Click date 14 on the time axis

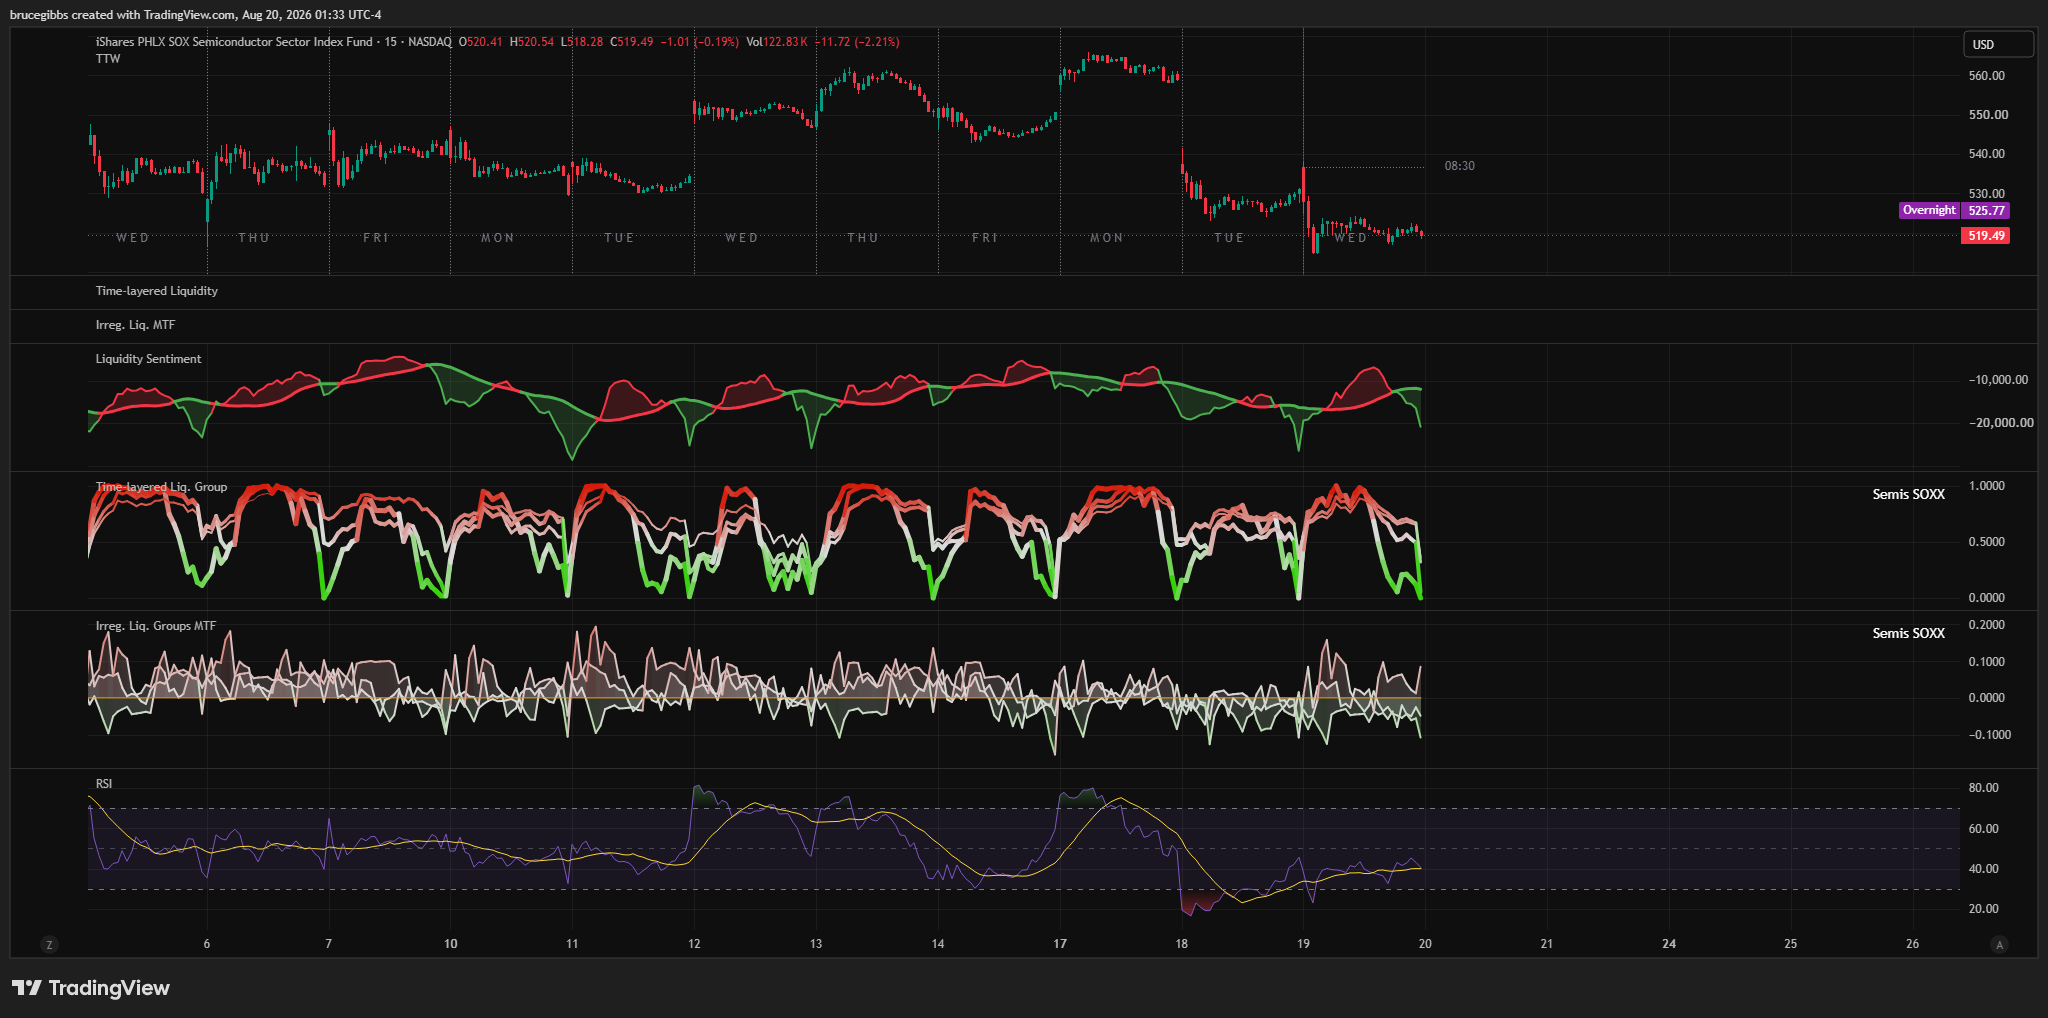(938, 944)
